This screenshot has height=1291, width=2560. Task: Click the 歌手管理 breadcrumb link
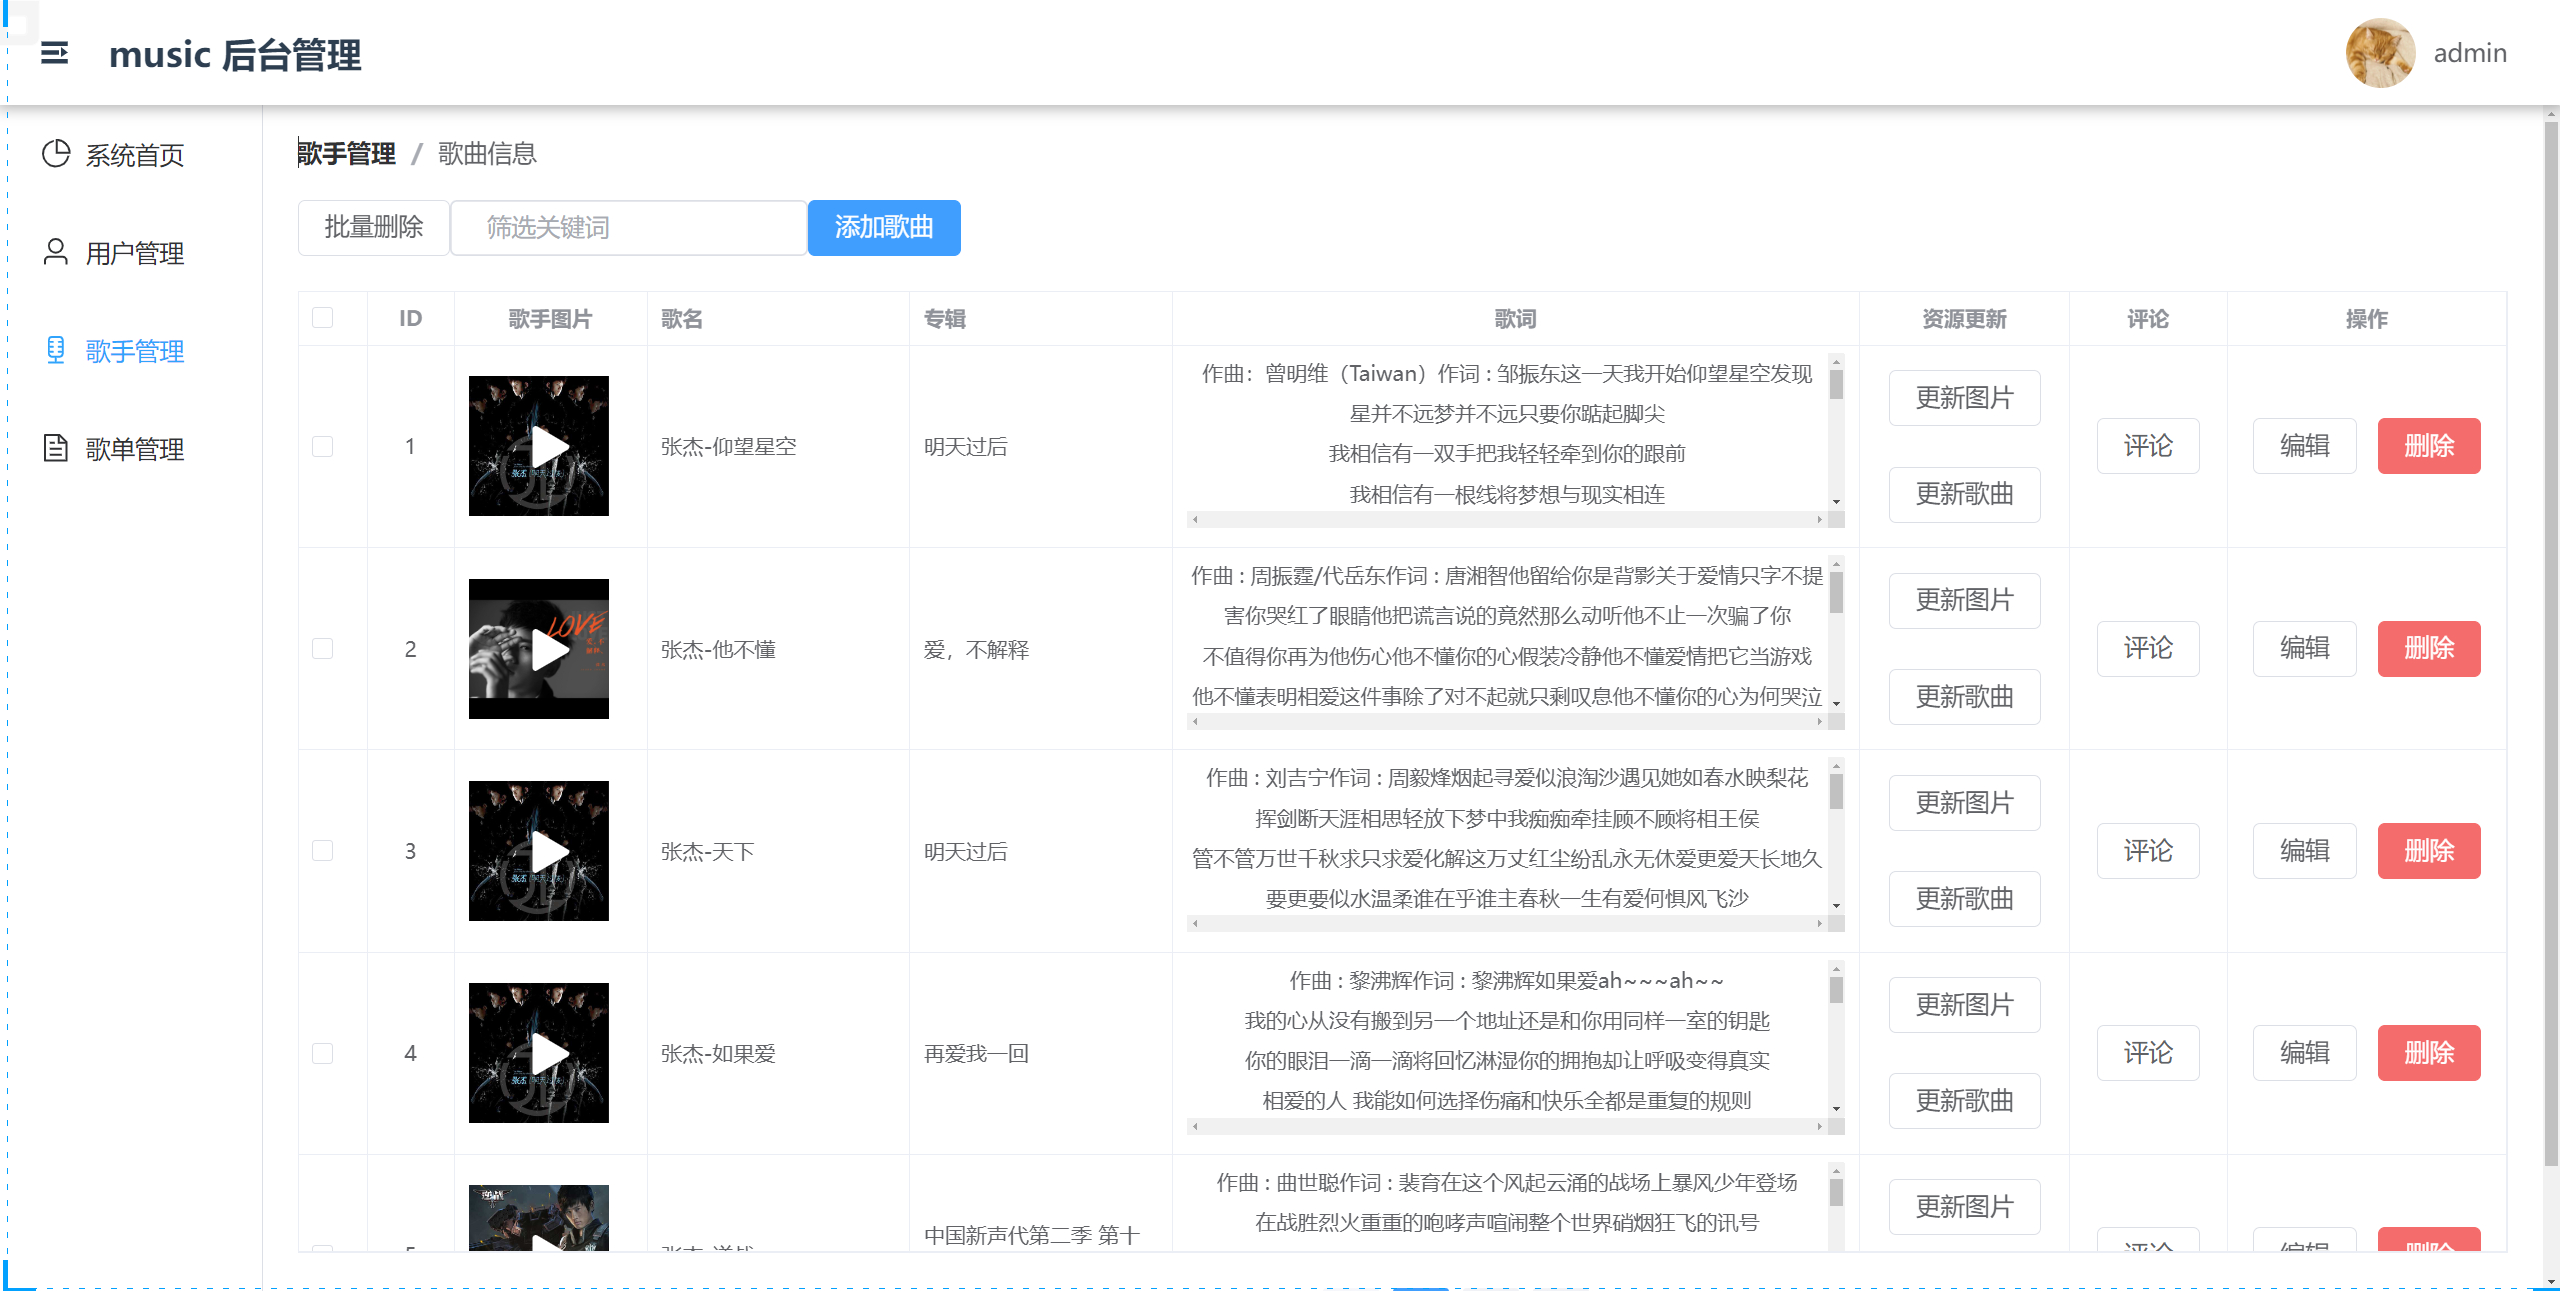point(345,153)
